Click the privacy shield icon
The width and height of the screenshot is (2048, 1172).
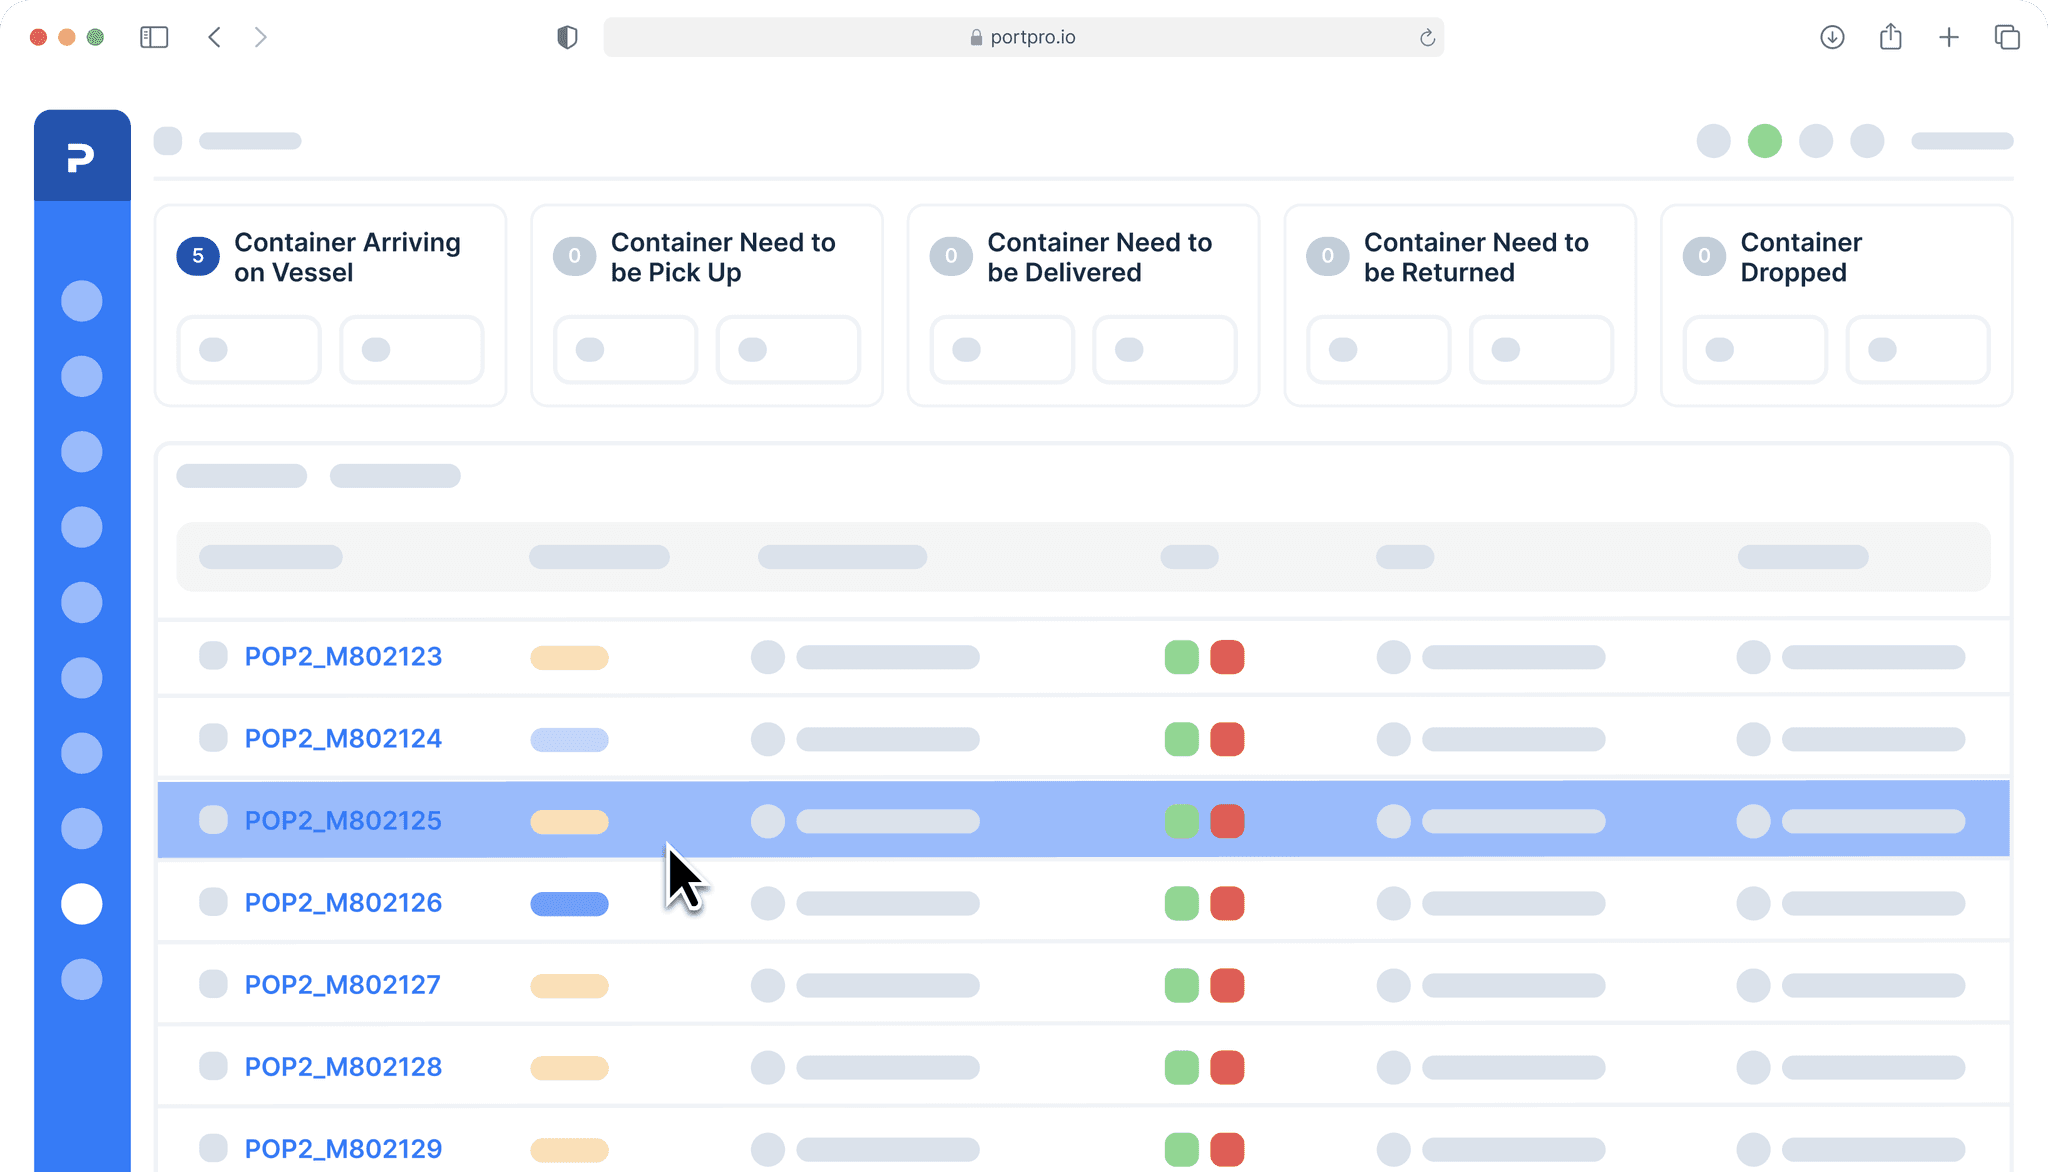(x=567, y=38)
